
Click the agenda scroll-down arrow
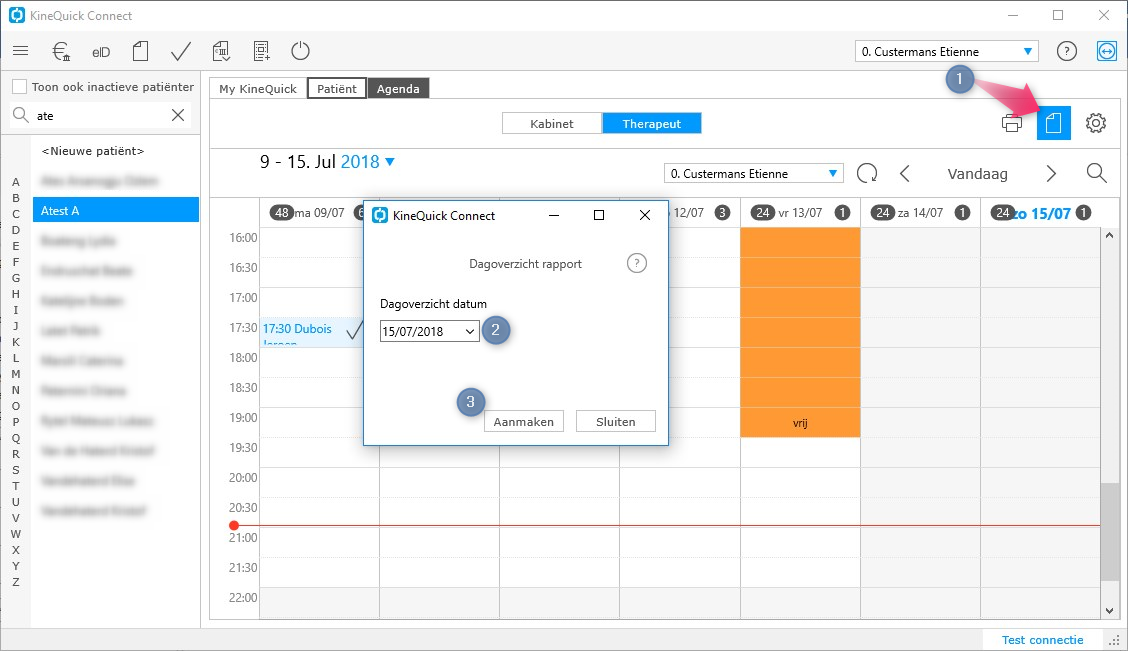point(1109,610)
